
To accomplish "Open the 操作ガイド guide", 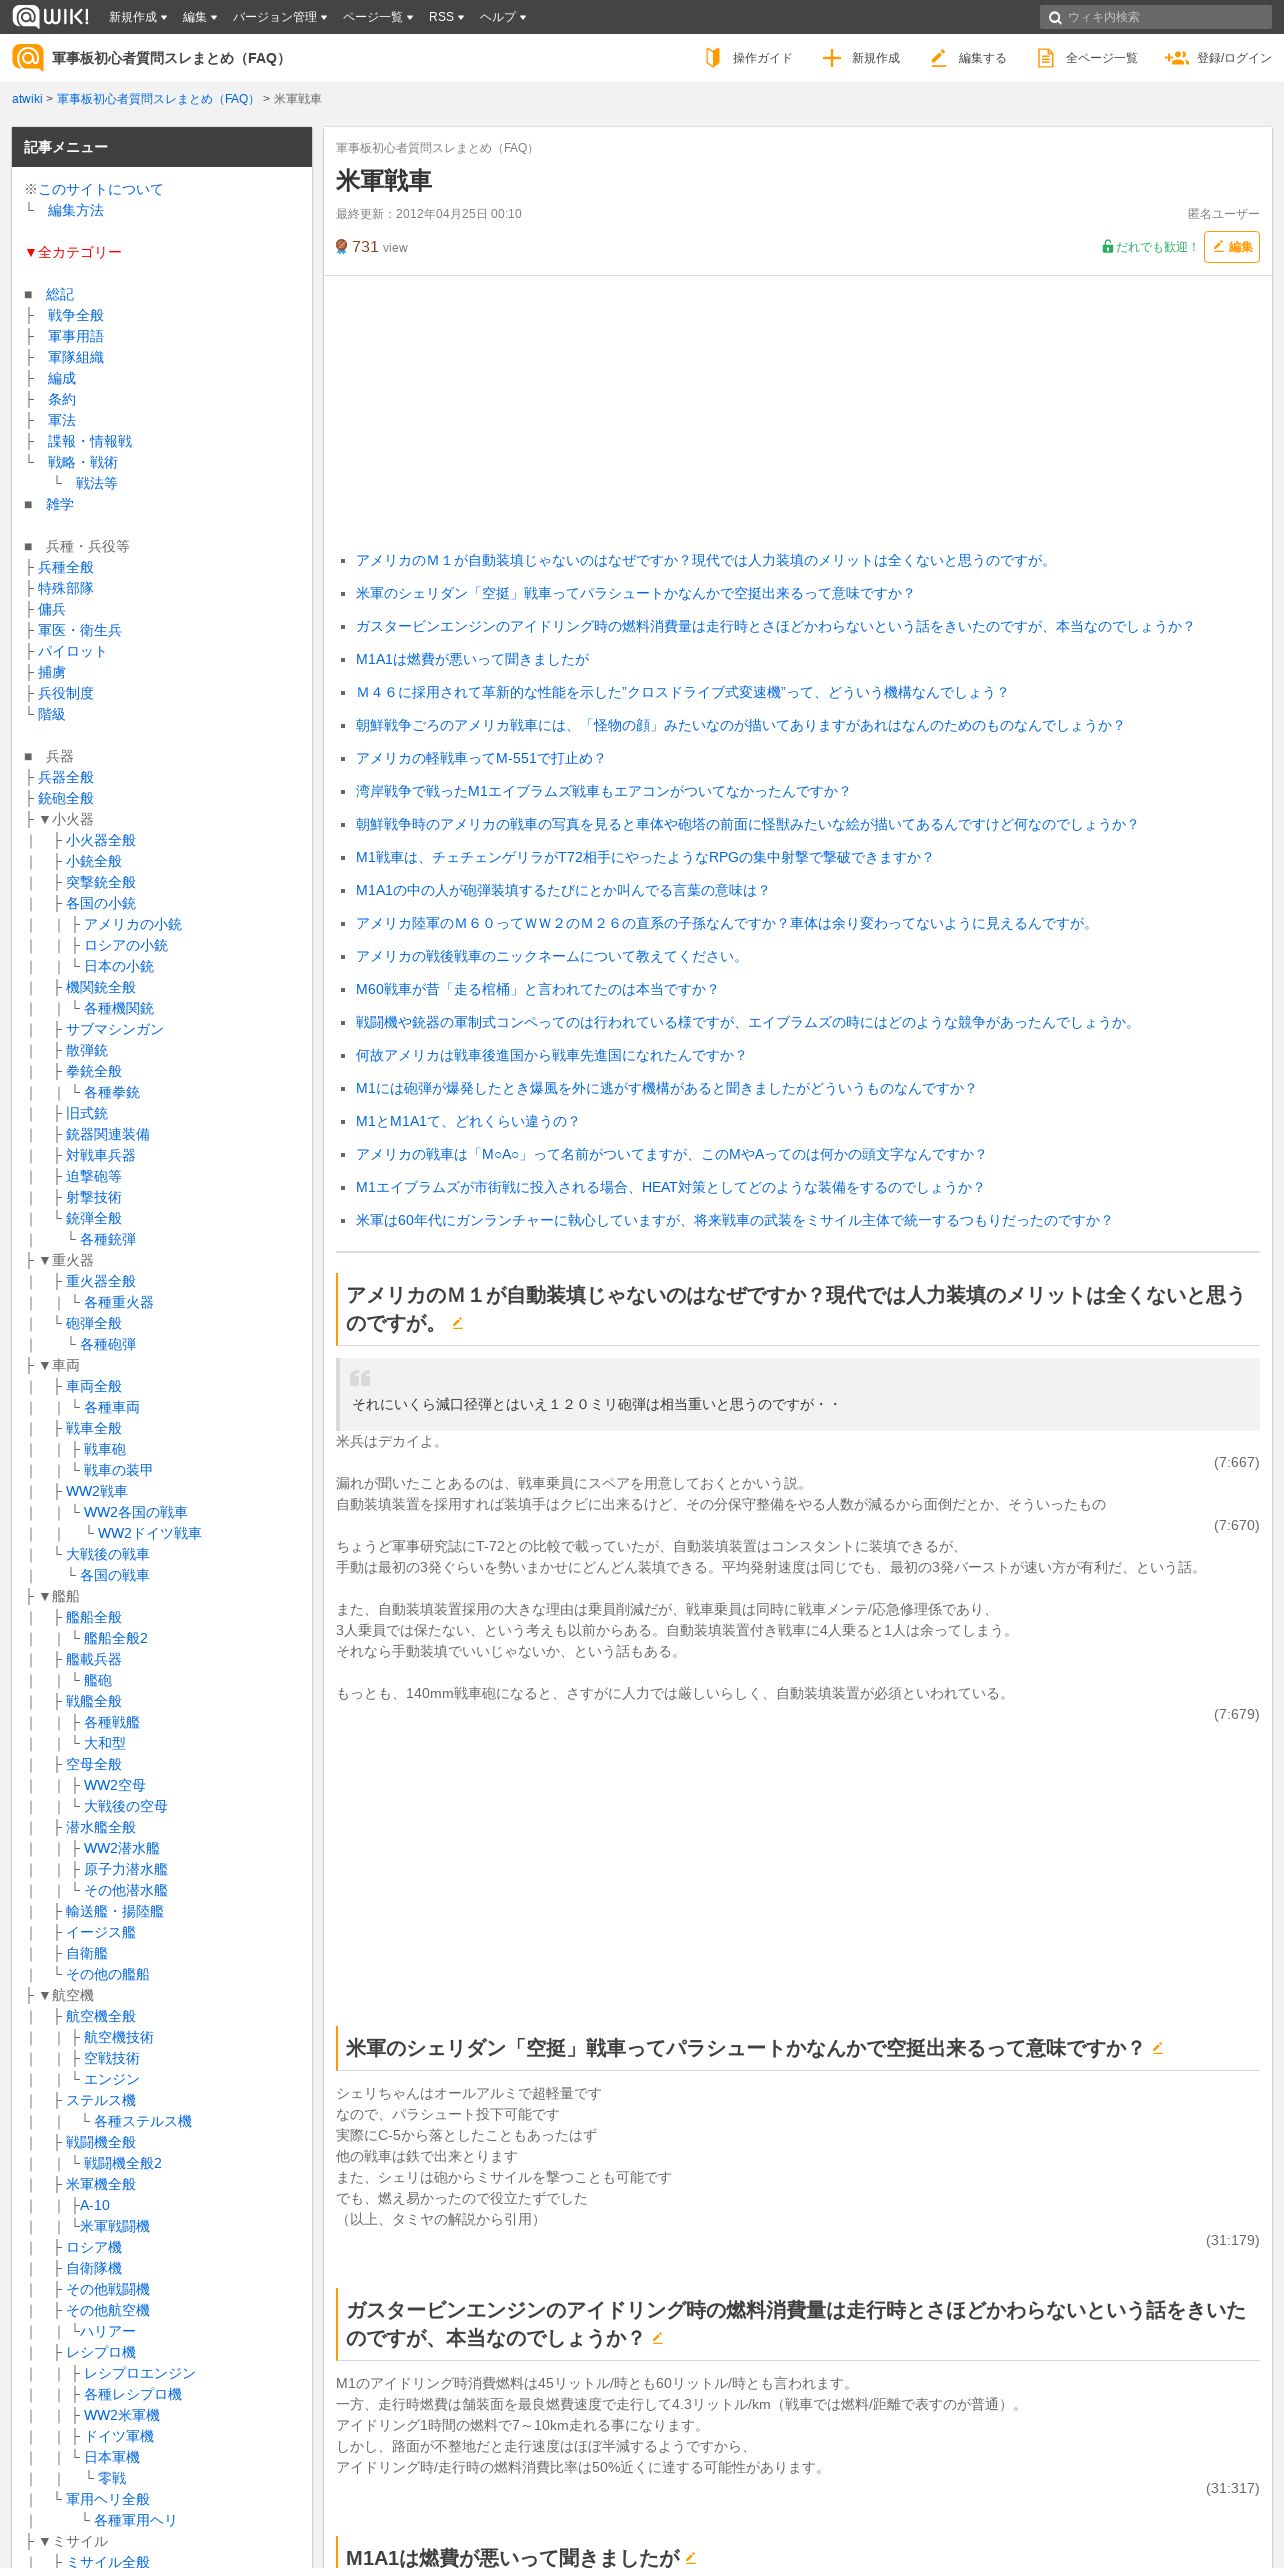I will coord(749,58).
